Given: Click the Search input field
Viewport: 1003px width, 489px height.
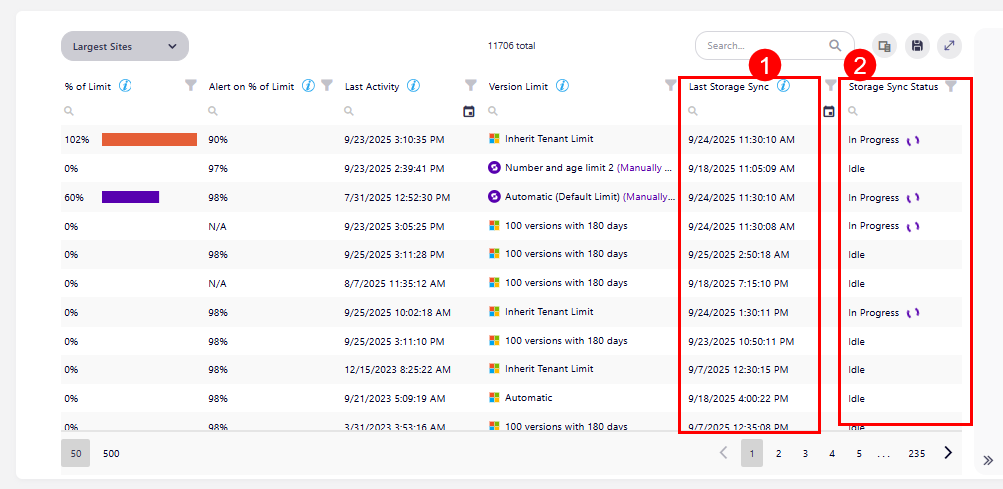Looking at the screenshot, I should 764,46.
